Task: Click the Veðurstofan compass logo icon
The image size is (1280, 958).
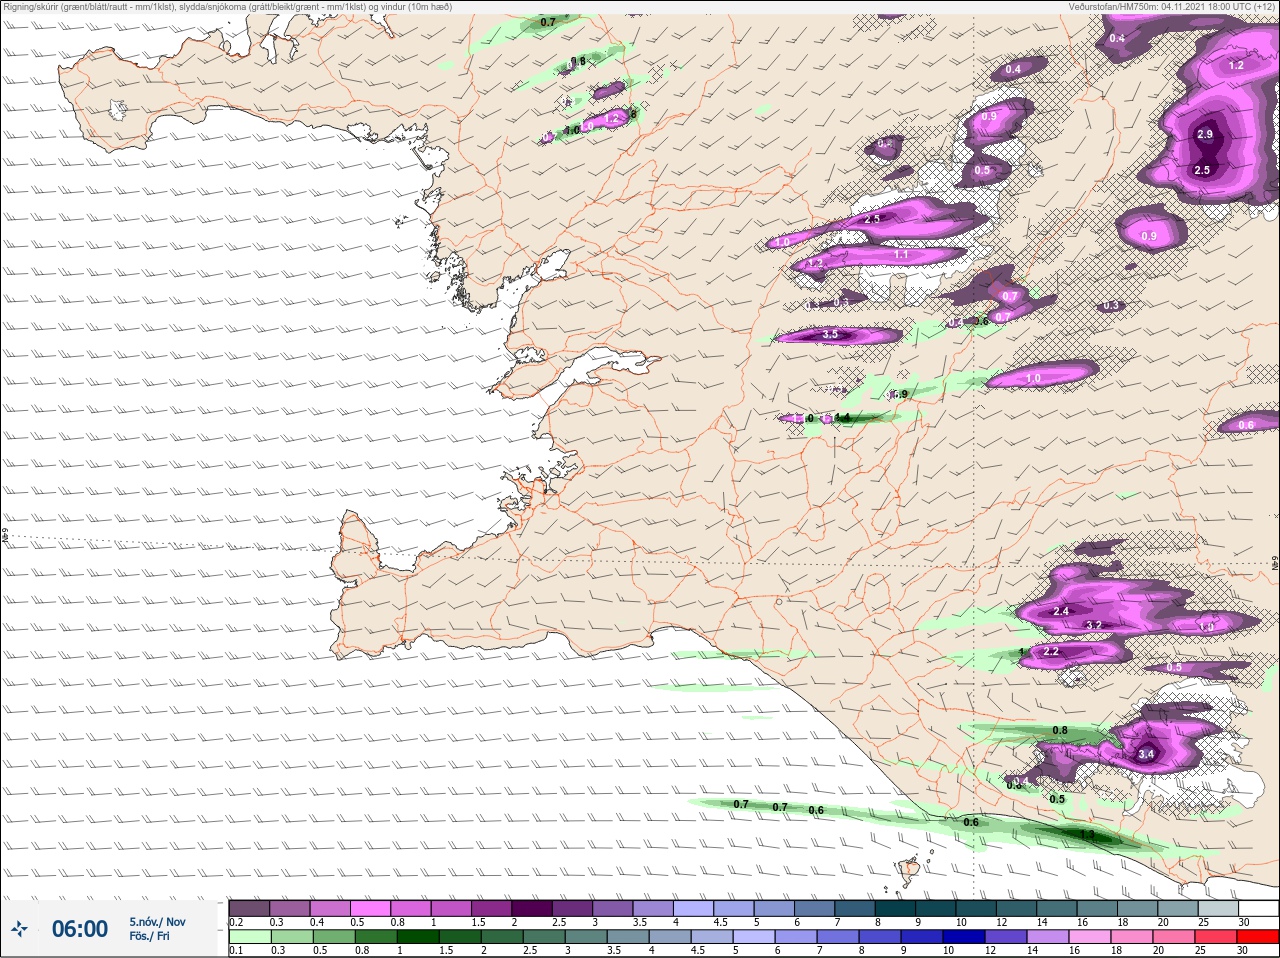Action: (x=19, y=929)
